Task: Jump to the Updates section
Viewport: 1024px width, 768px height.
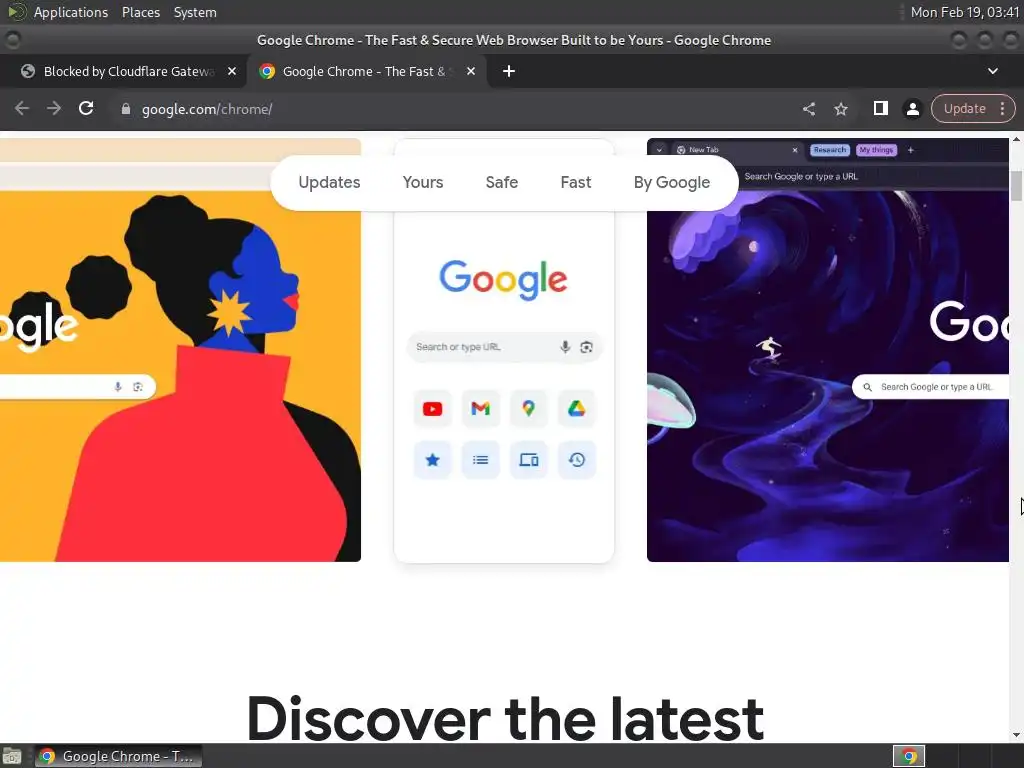Action: point(329,182)
